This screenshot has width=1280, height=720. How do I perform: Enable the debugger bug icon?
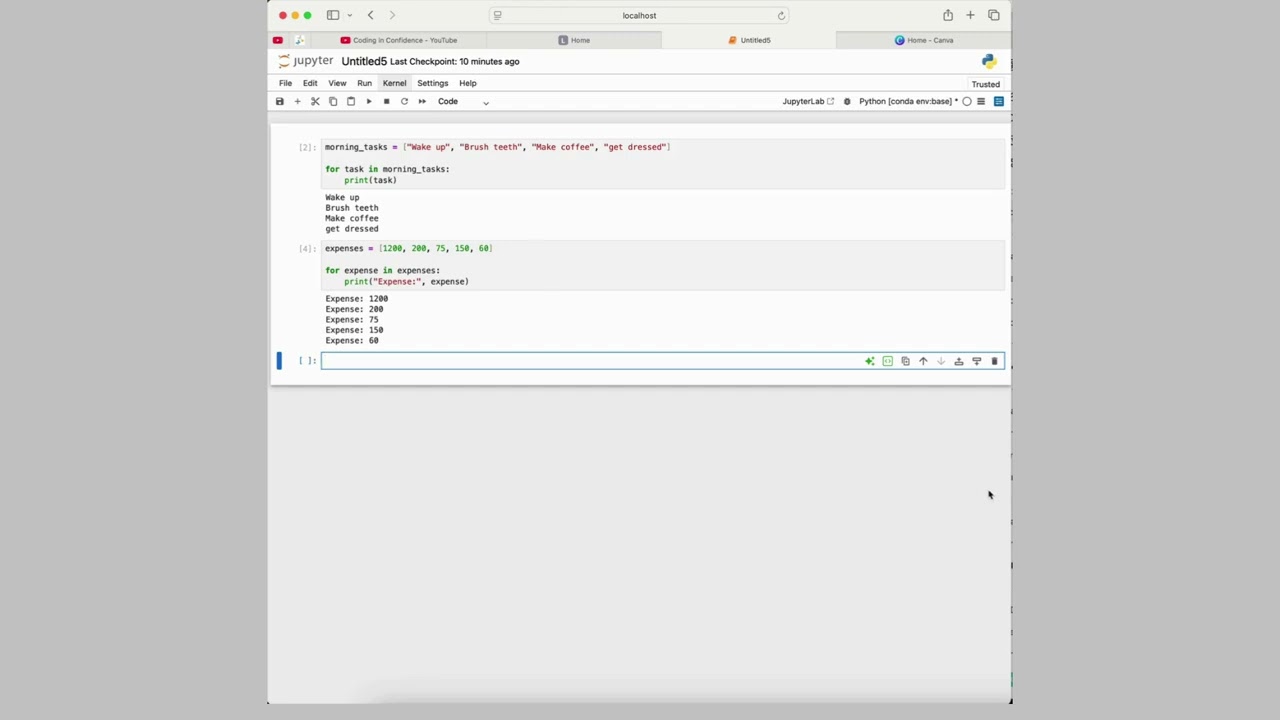pyautogui.click(x=847, y=101)
